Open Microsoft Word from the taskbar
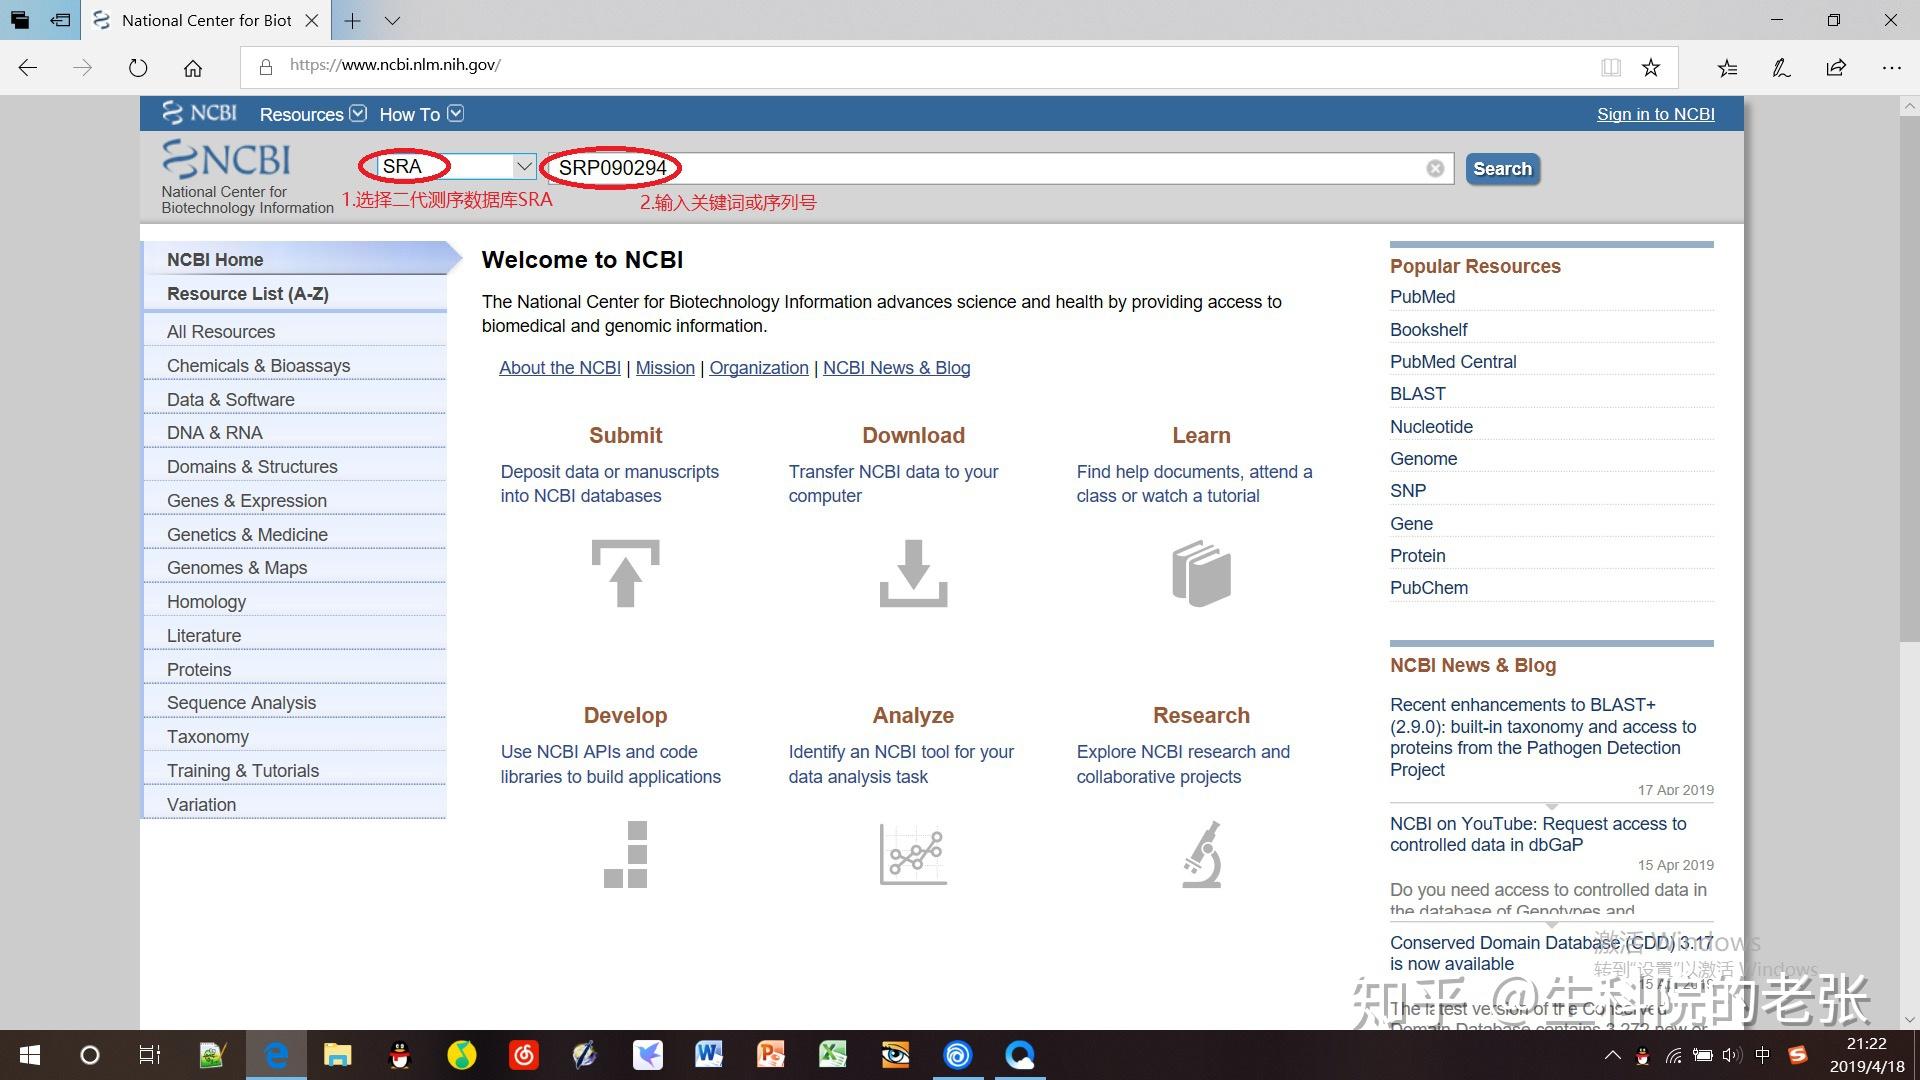Screen dimensions: 1920x1080 pyautogui.click(x=709, y=1054)
